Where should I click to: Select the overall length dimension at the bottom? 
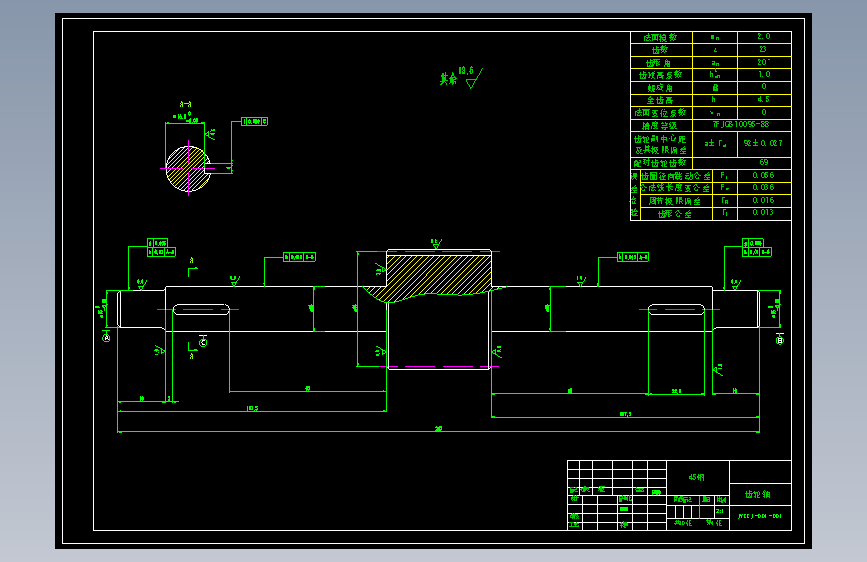coord(438,429)
